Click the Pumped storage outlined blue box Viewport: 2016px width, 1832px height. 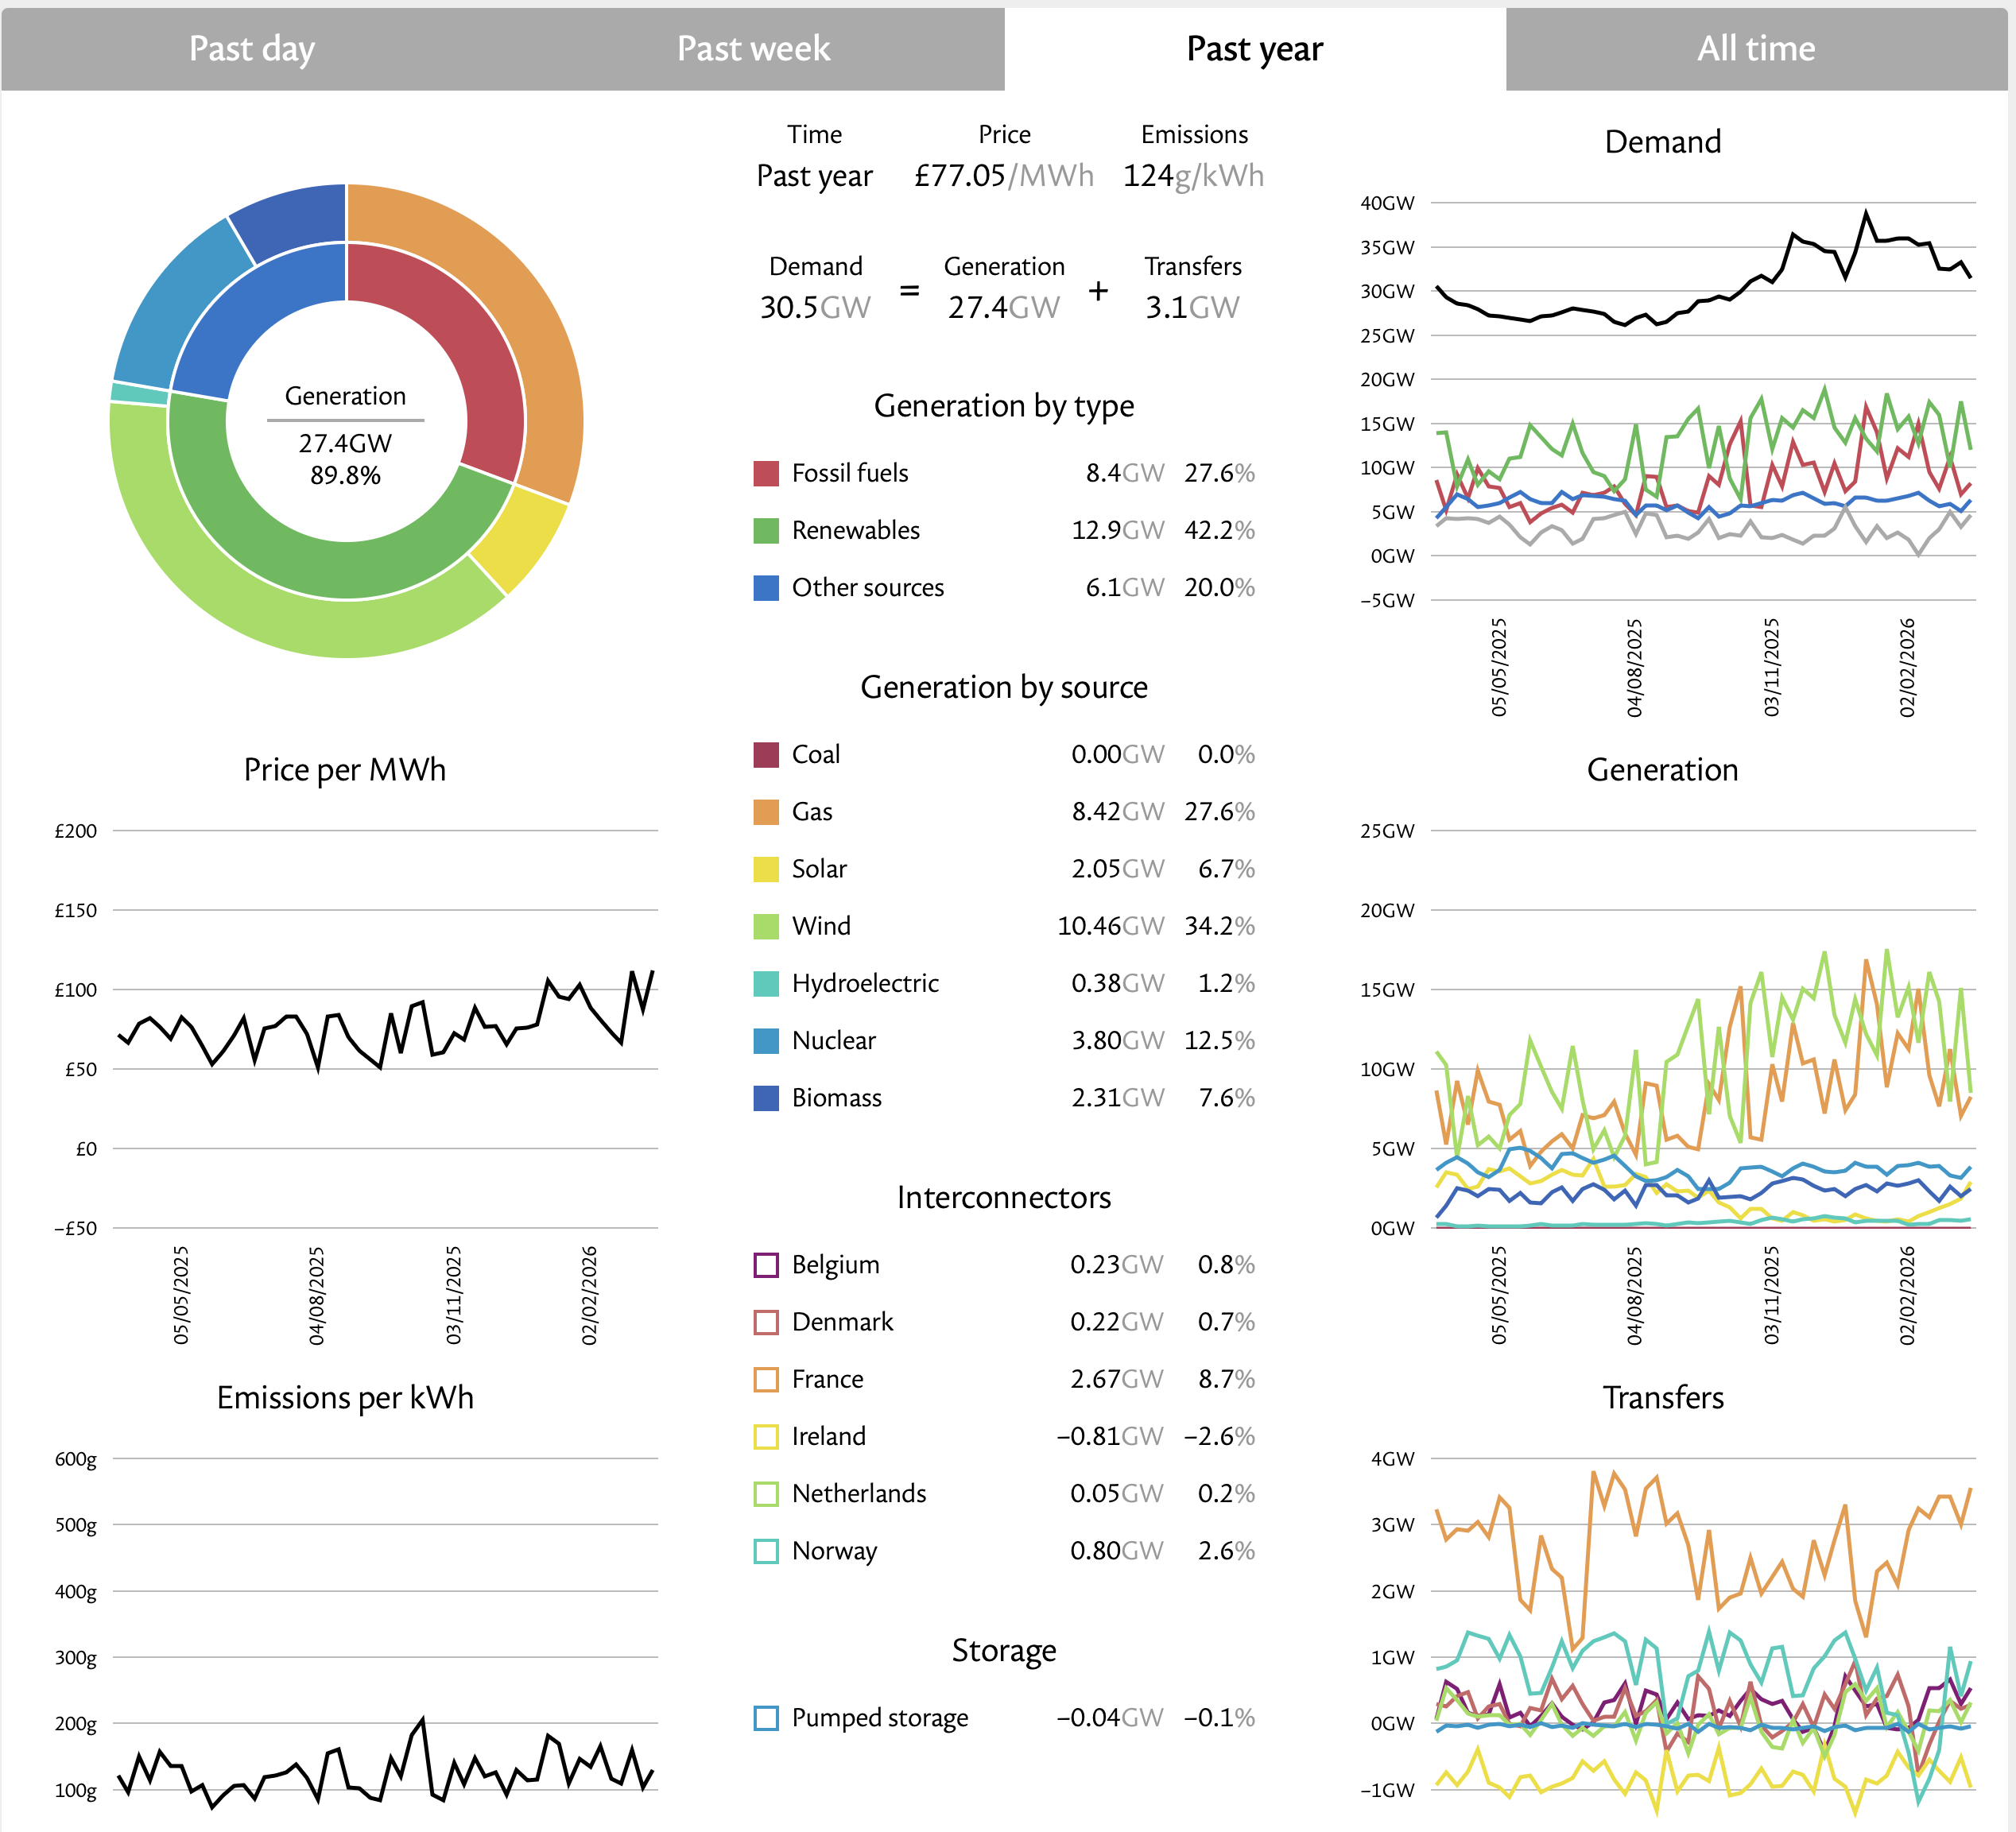[x=766, y=1718]
